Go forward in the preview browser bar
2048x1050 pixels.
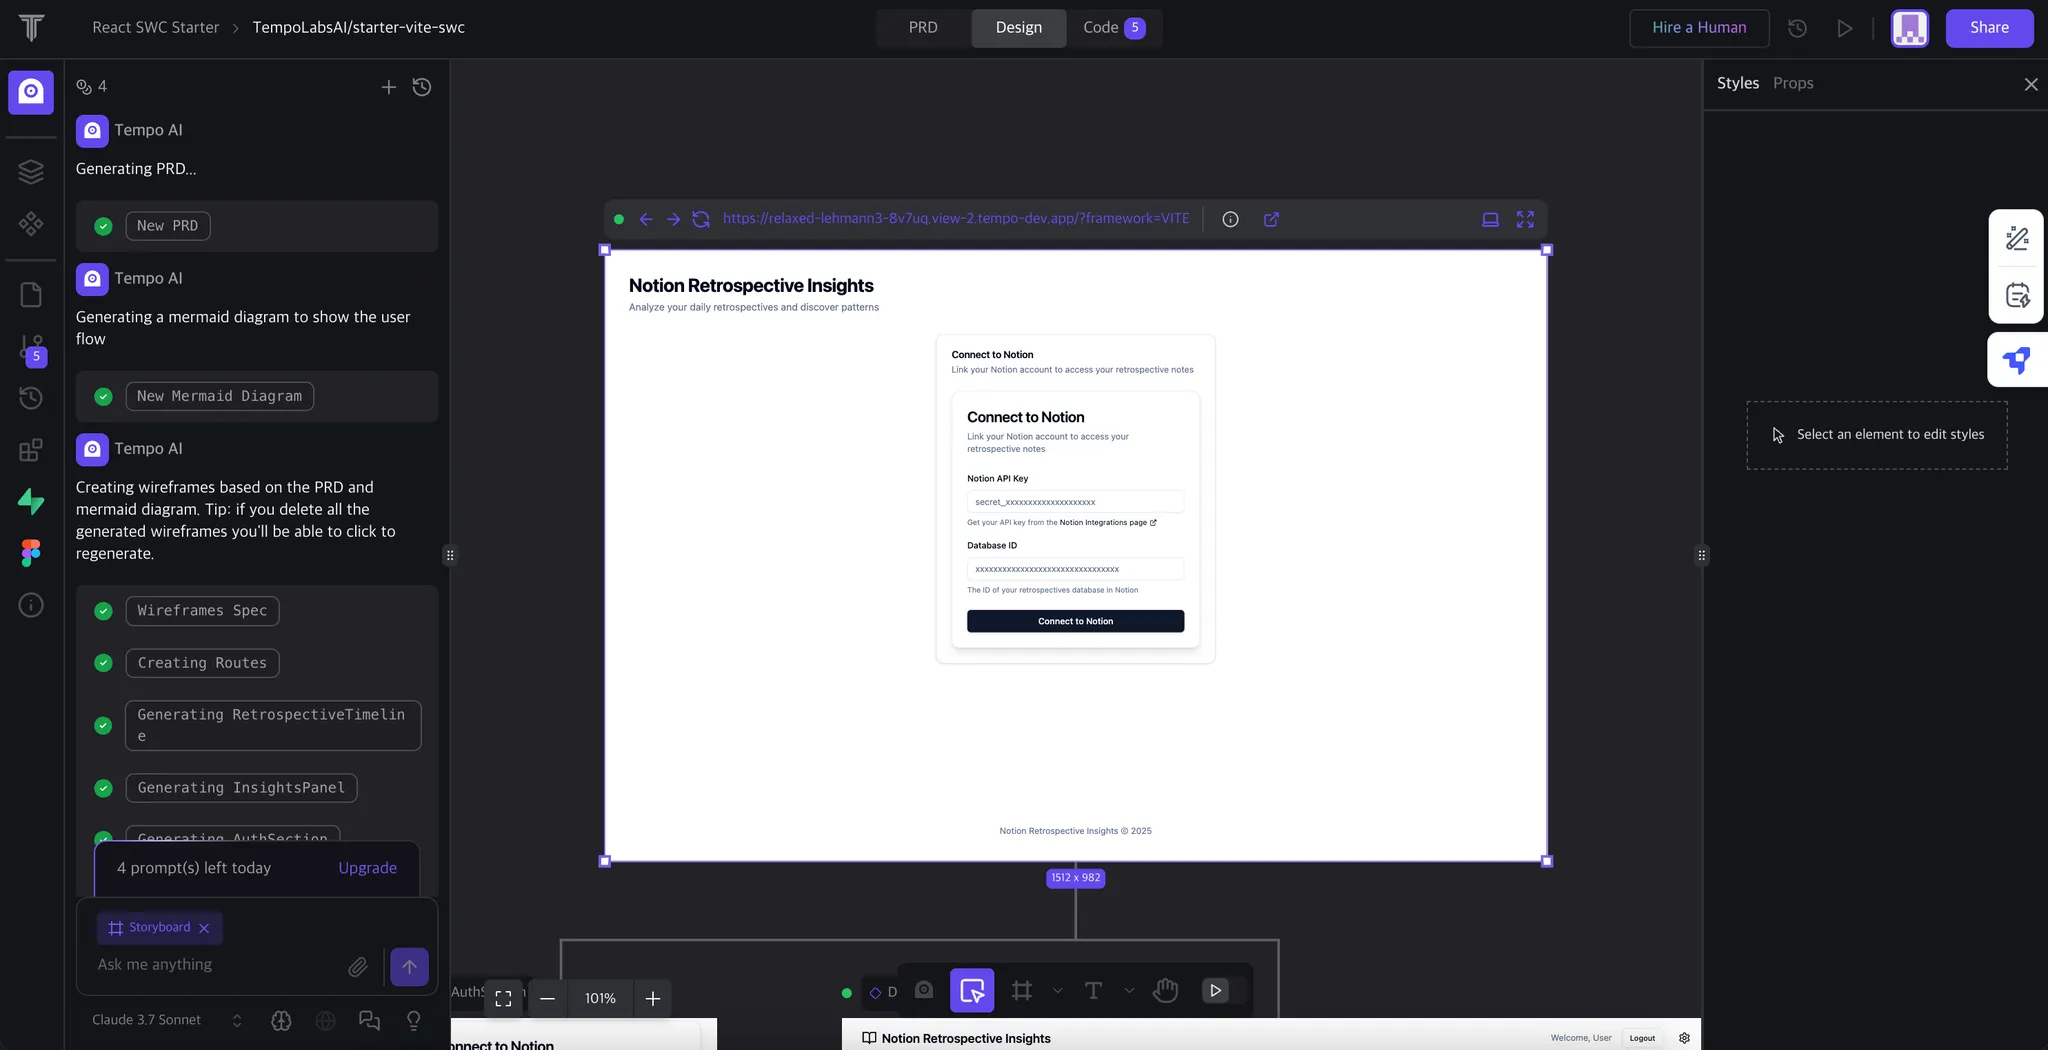673,219
